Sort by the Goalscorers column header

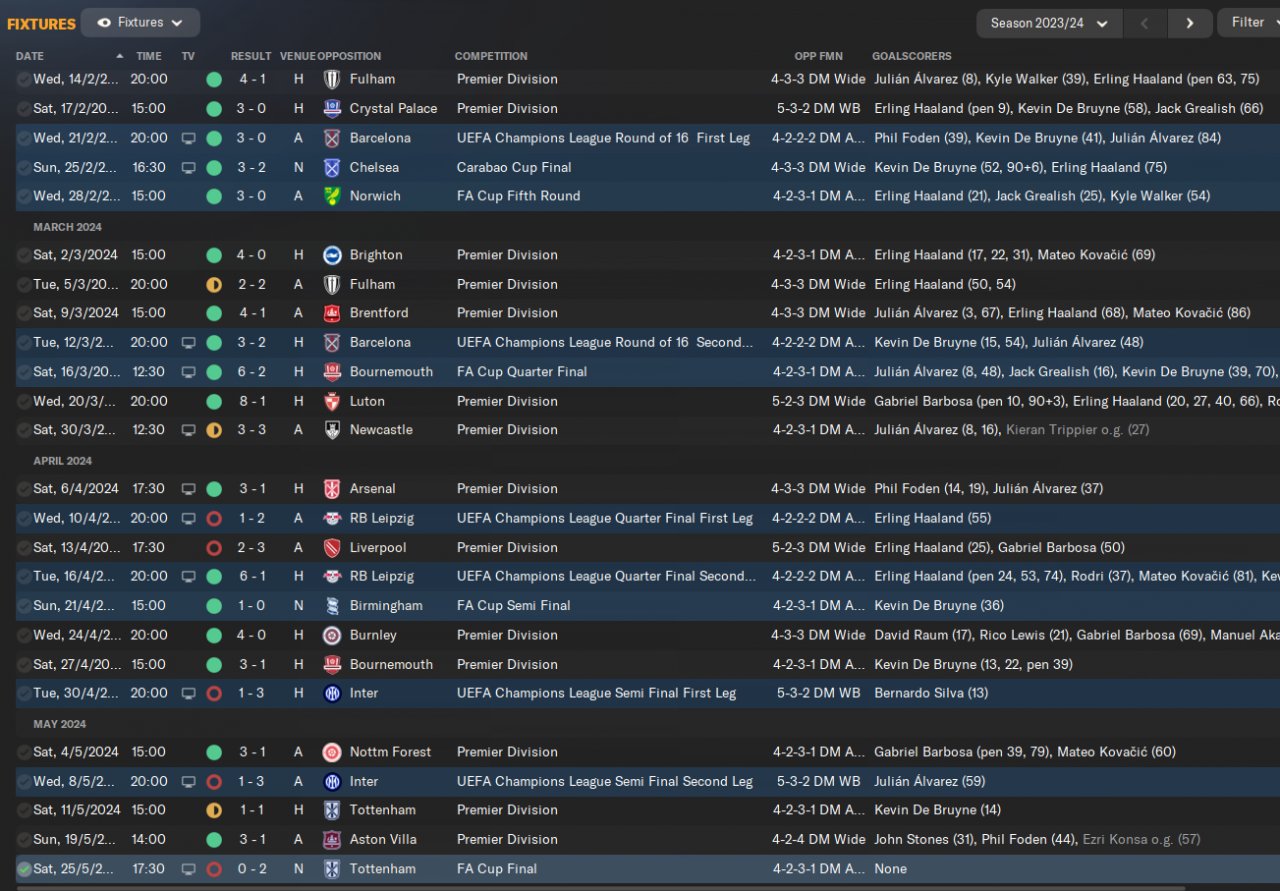(912, 56)
